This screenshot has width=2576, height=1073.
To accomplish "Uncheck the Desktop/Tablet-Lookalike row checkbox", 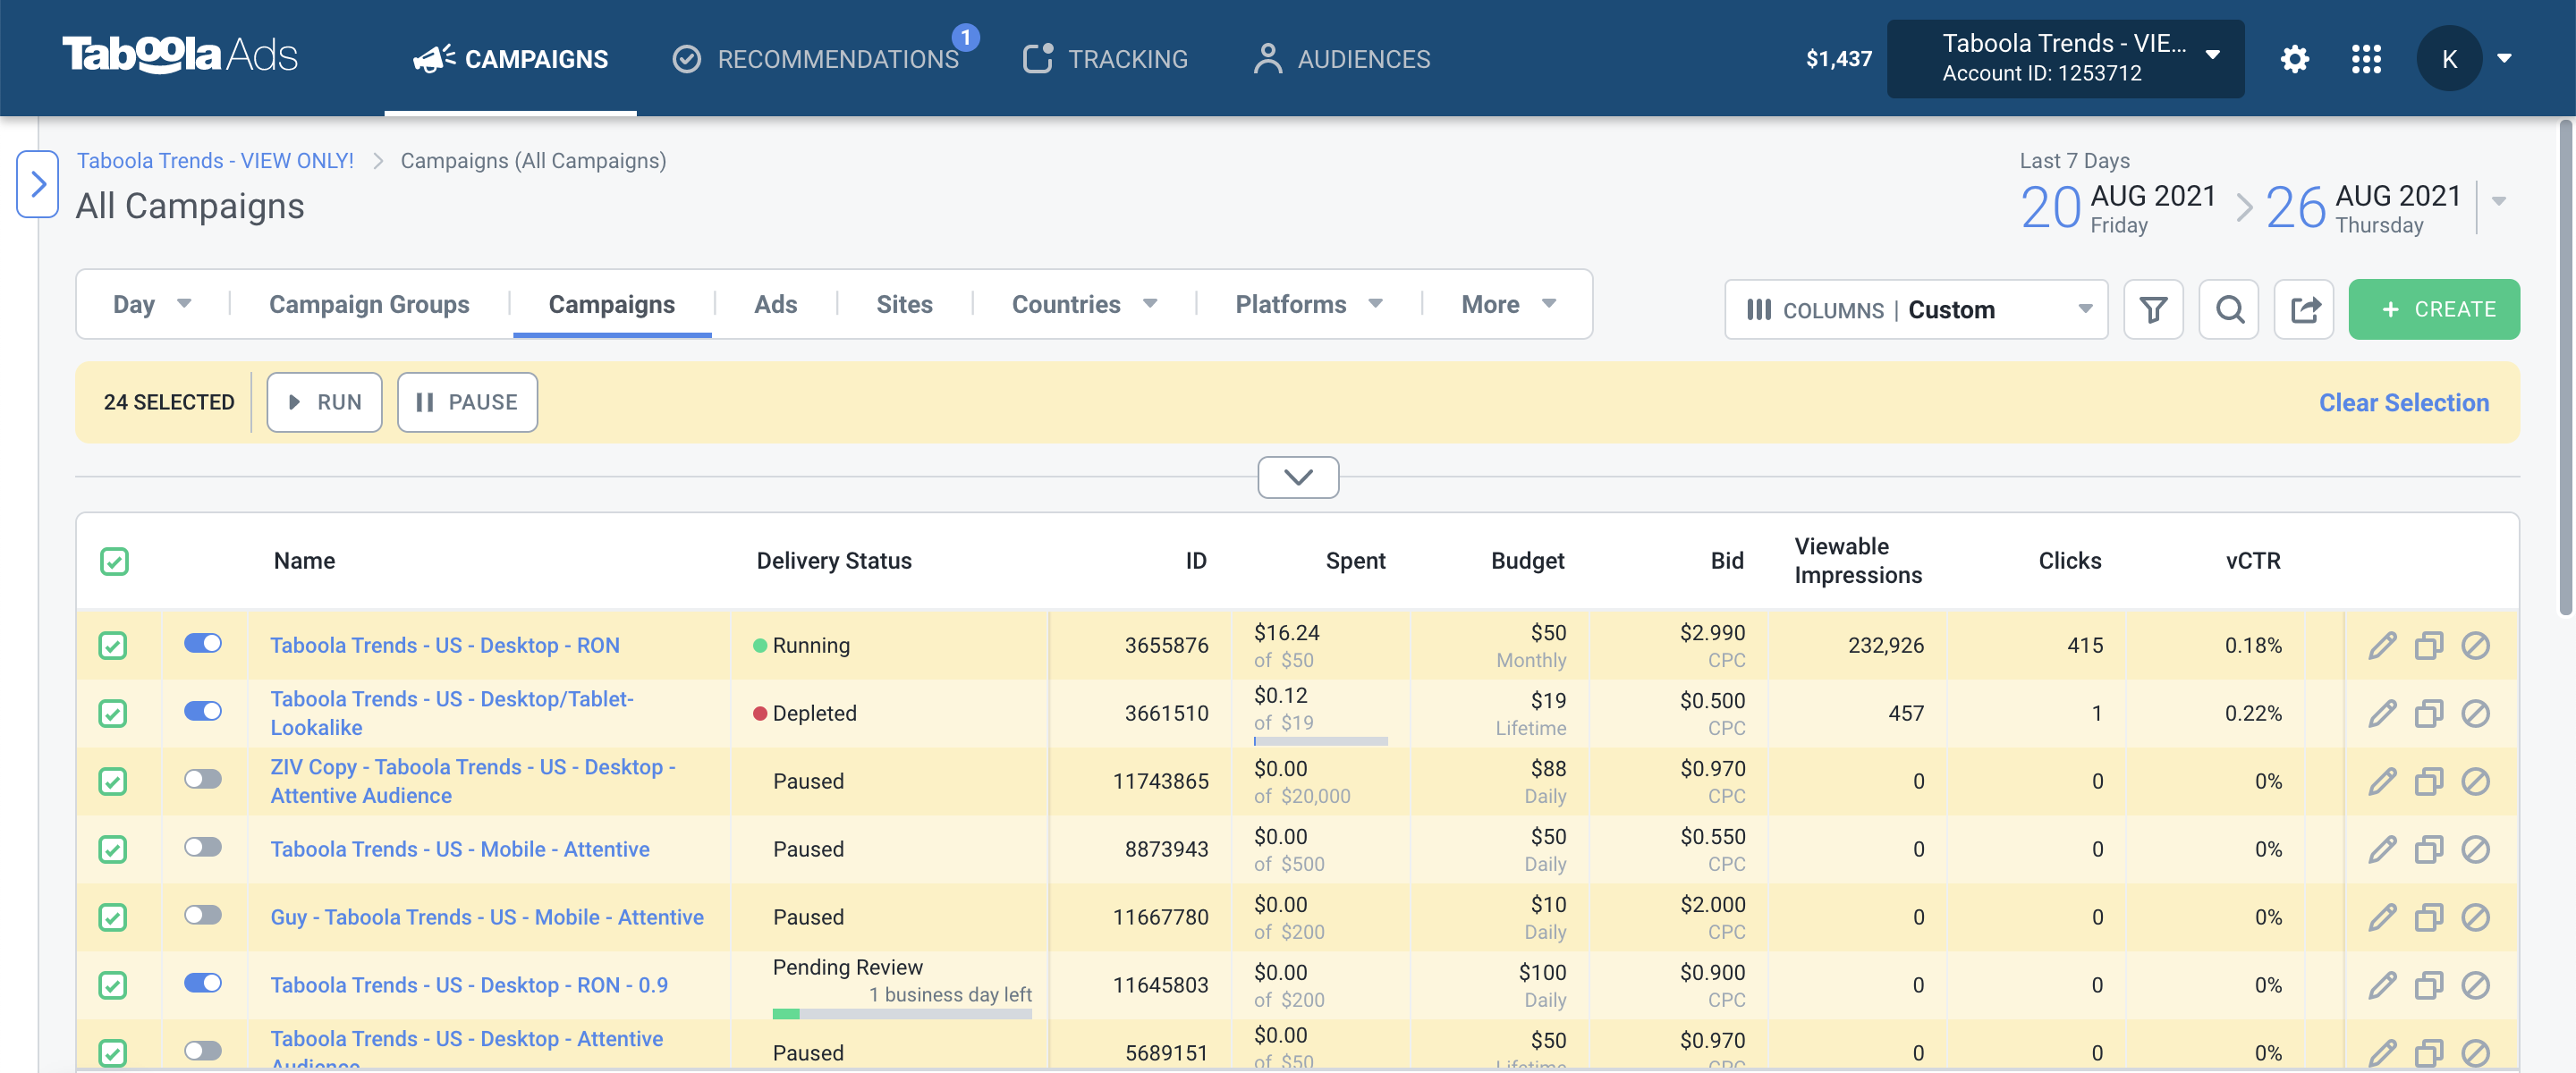I will tap(113, 713).
